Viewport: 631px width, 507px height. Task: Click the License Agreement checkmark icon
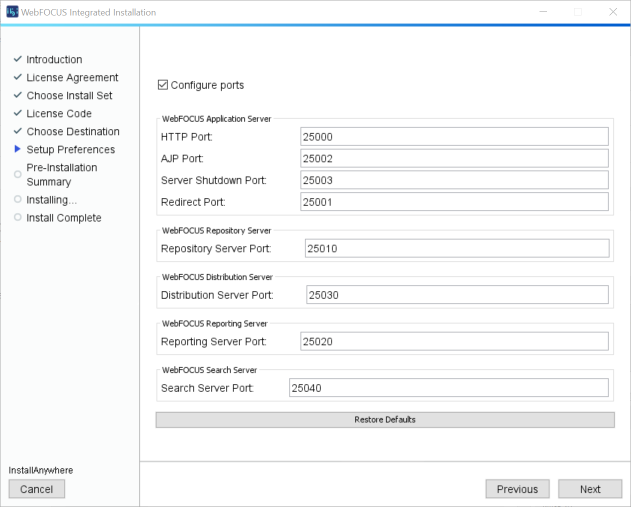[17, 77]
